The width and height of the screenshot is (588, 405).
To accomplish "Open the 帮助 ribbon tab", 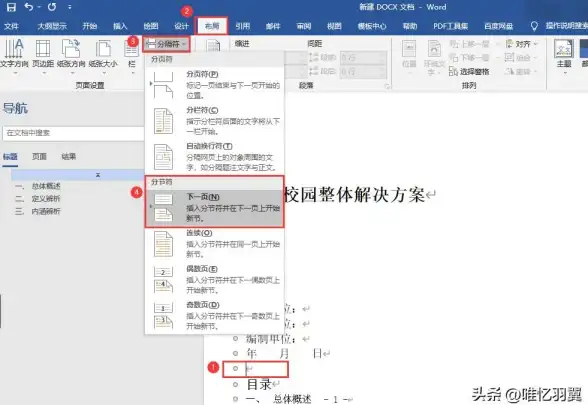I will (410, 26).
